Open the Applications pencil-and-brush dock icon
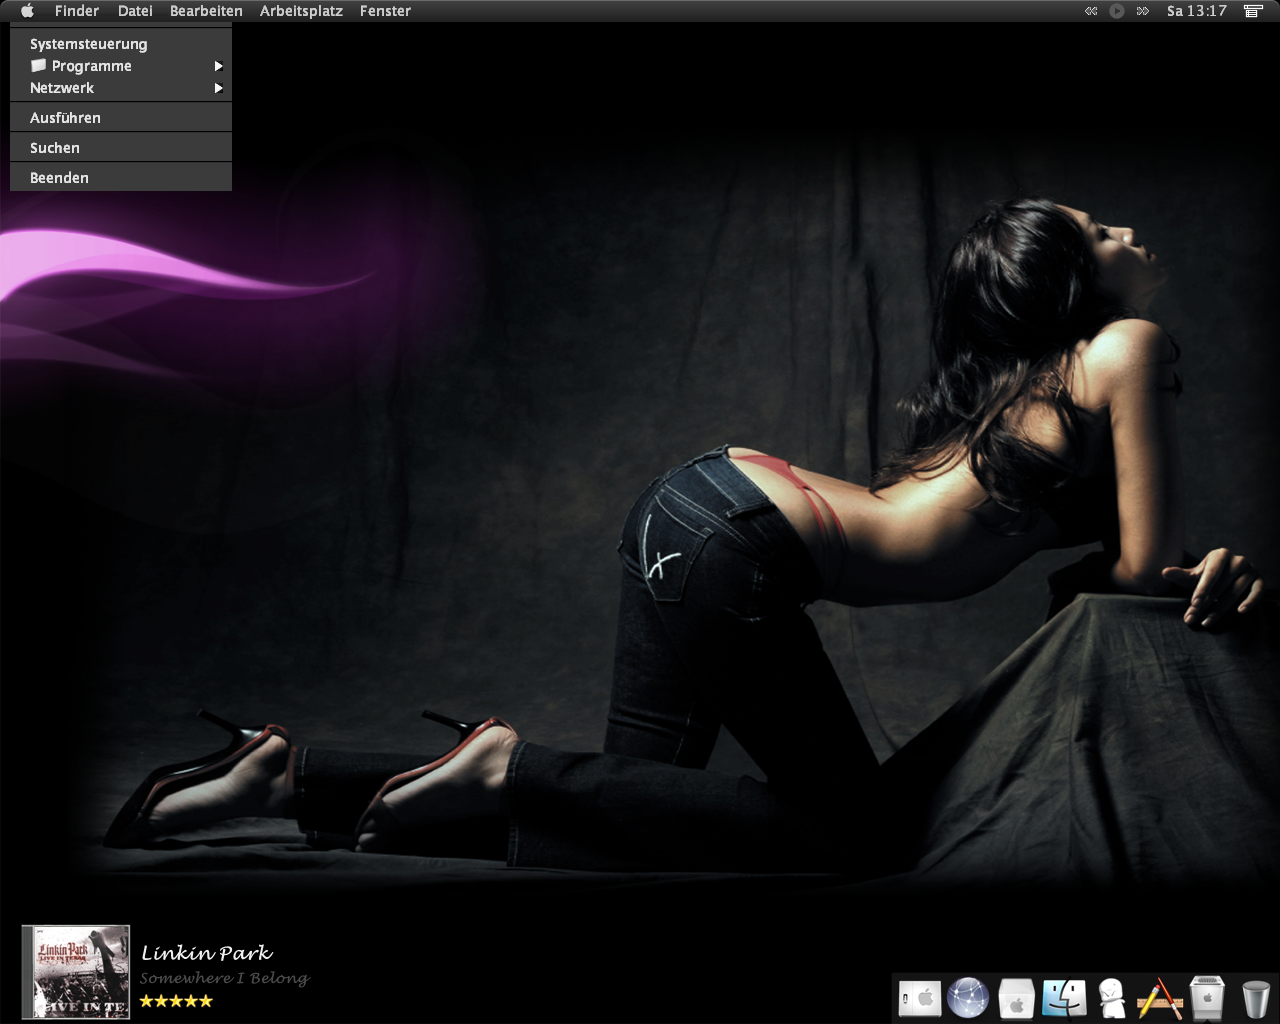1280x1024 pixels. [x=1160, y=998]
